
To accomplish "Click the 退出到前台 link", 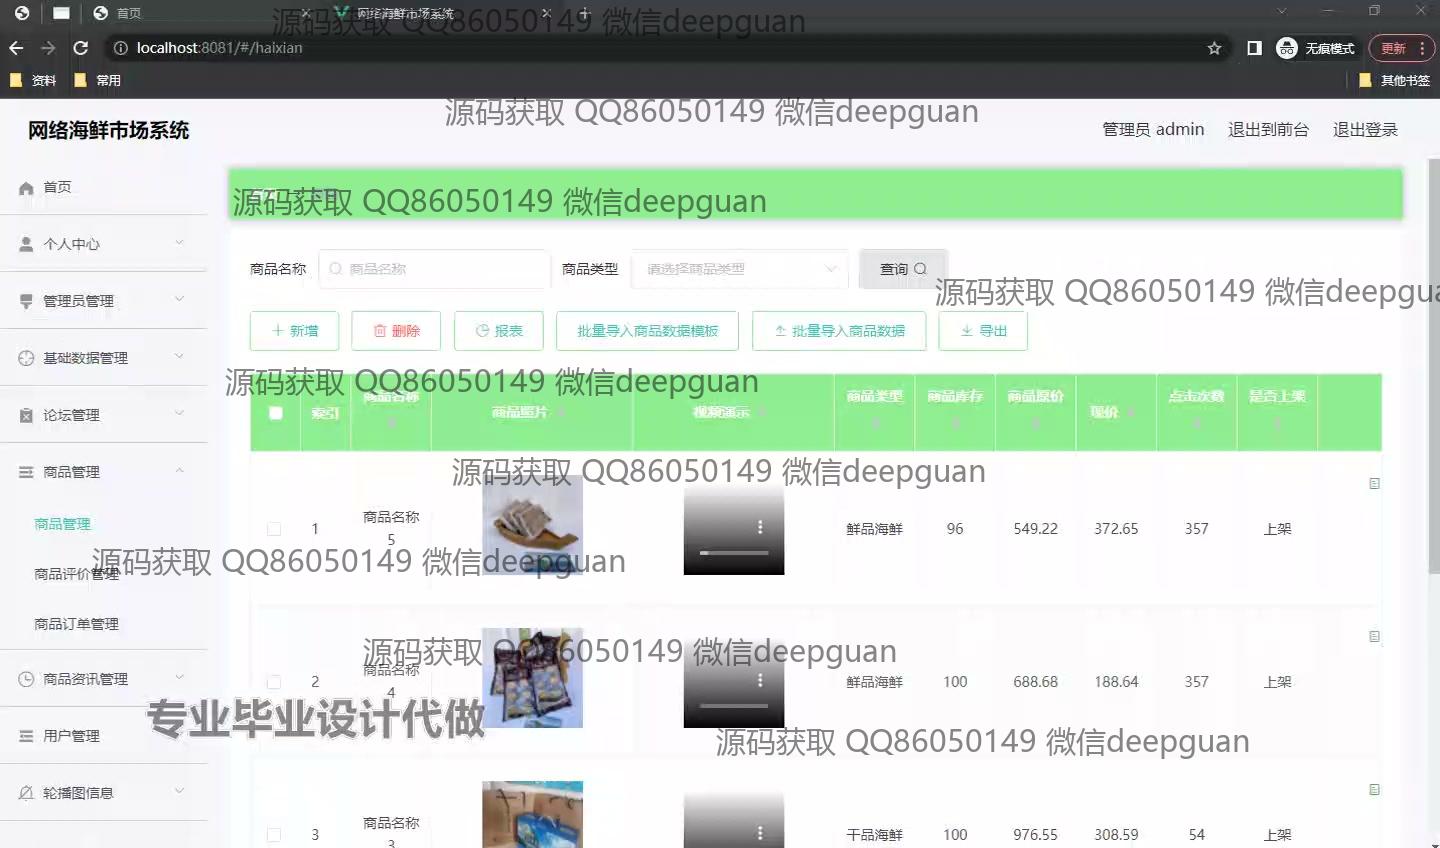I will point(1268,130).
